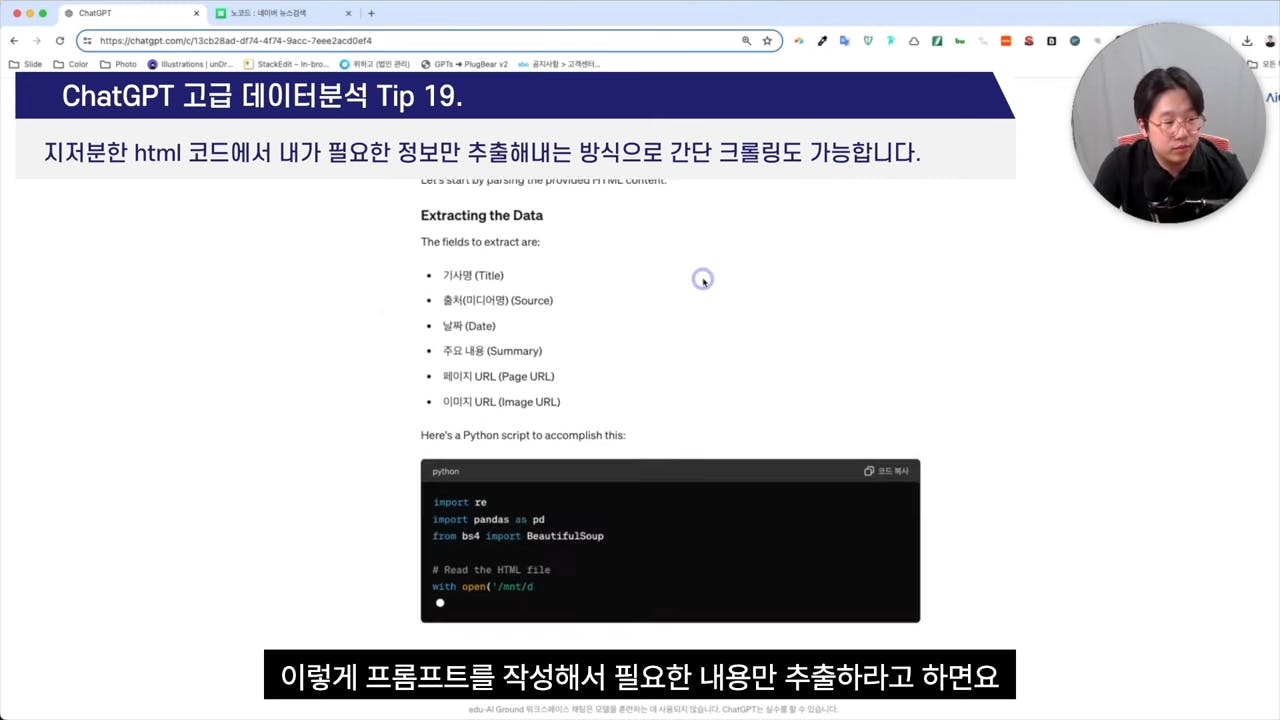Open the Color bookmarks folder

pos(71,64)
